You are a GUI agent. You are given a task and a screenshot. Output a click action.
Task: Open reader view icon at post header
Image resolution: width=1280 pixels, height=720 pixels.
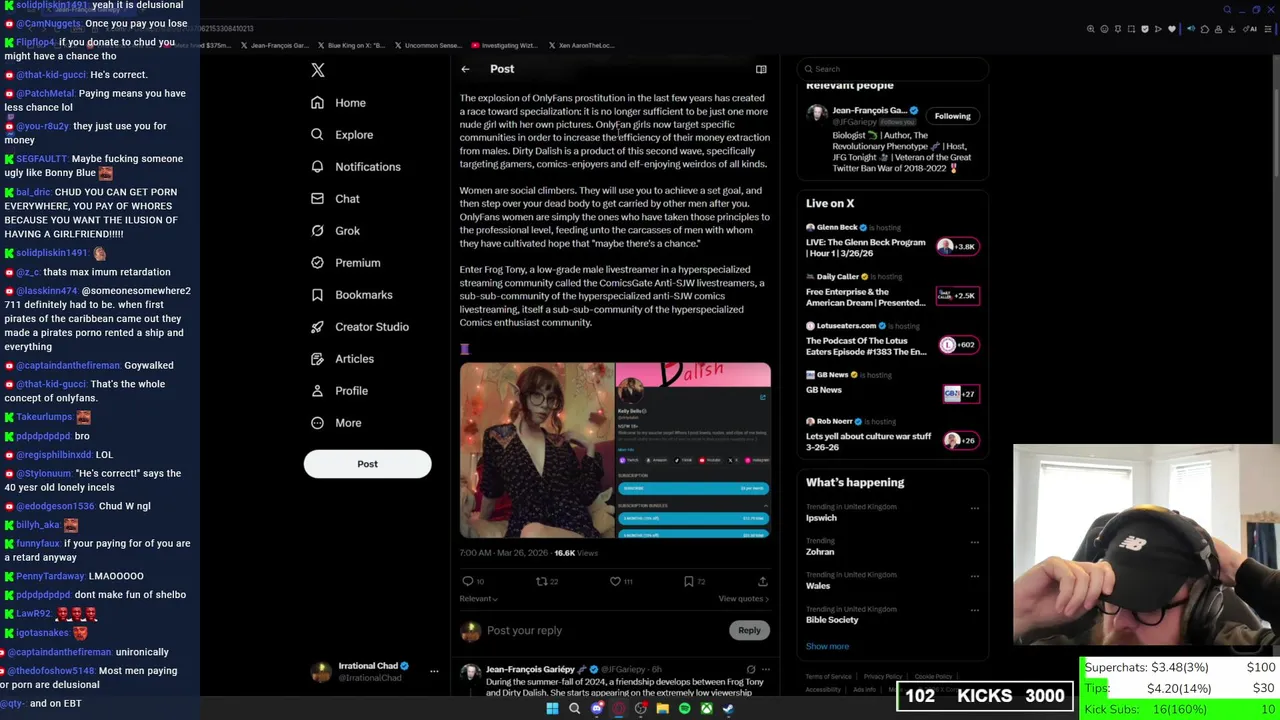[761, 69]
